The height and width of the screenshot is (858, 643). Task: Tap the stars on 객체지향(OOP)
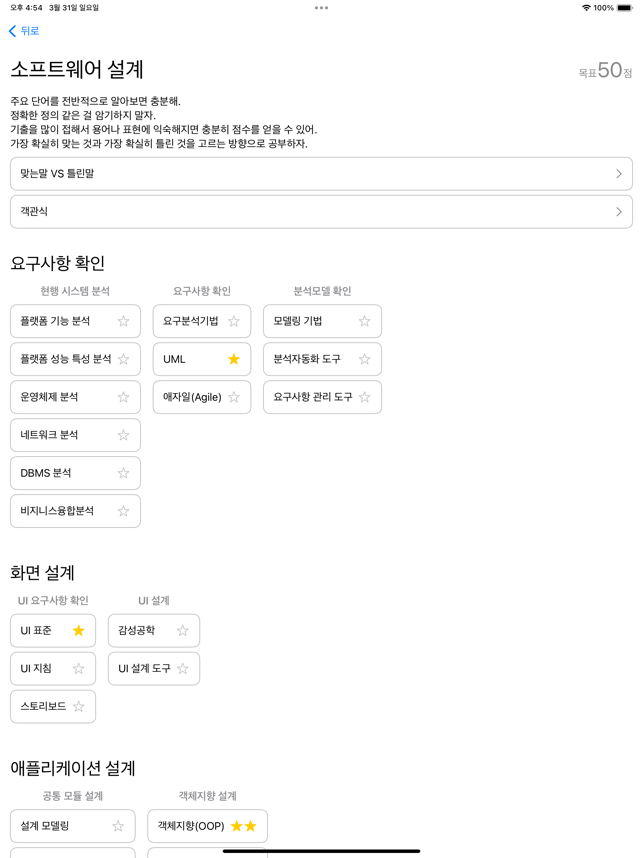coord(244,826)
